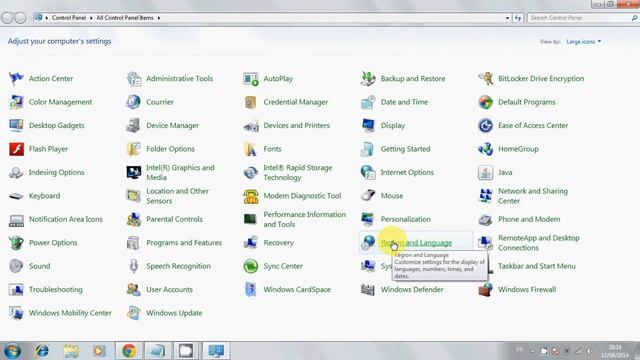Click the Forward navigation button

(x=20, y=18)
